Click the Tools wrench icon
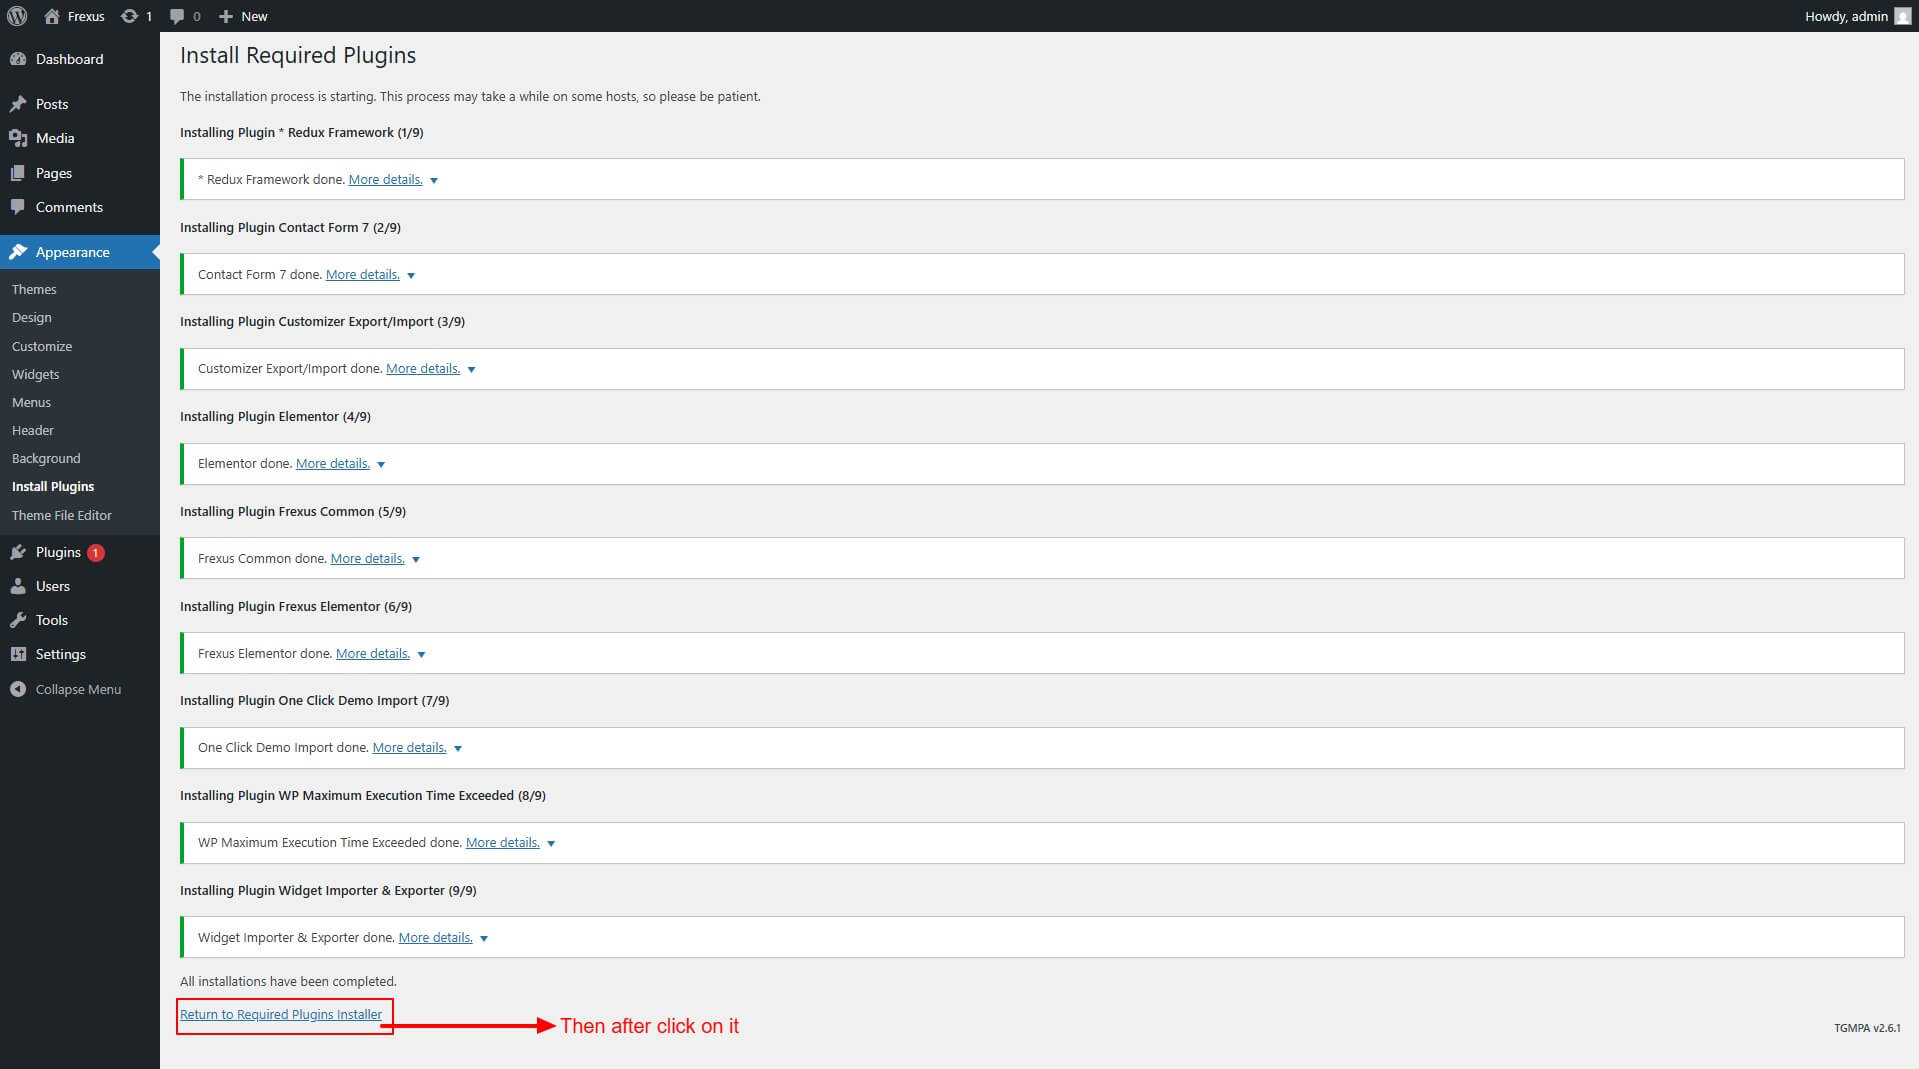Screen dimensions: 1919x1069 (x=18, y=620)
